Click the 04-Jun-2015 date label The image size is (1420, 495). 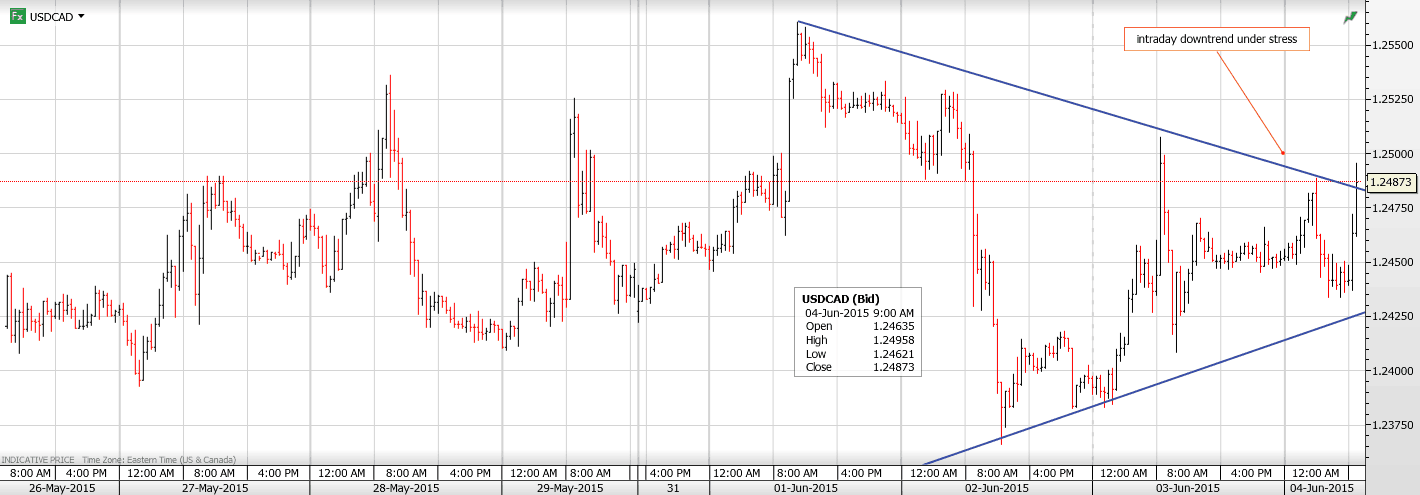pos(1320,488)
